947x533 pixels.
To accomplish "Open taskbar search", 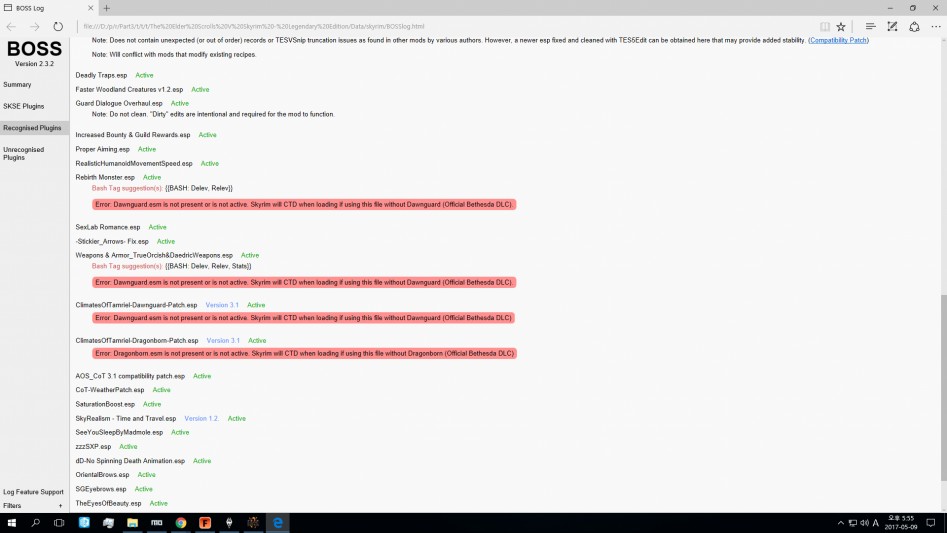I will (36, 523).
